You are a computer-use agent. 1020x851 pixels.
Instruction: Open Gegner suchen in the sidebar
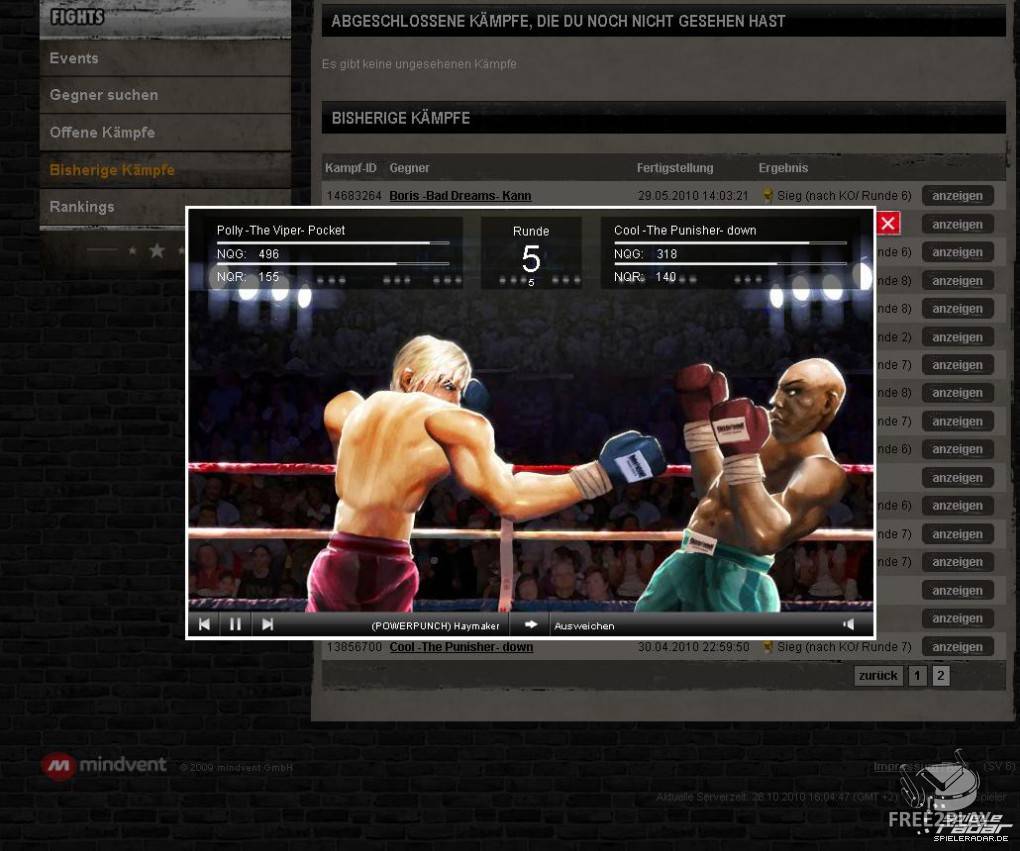pos(165,95)
